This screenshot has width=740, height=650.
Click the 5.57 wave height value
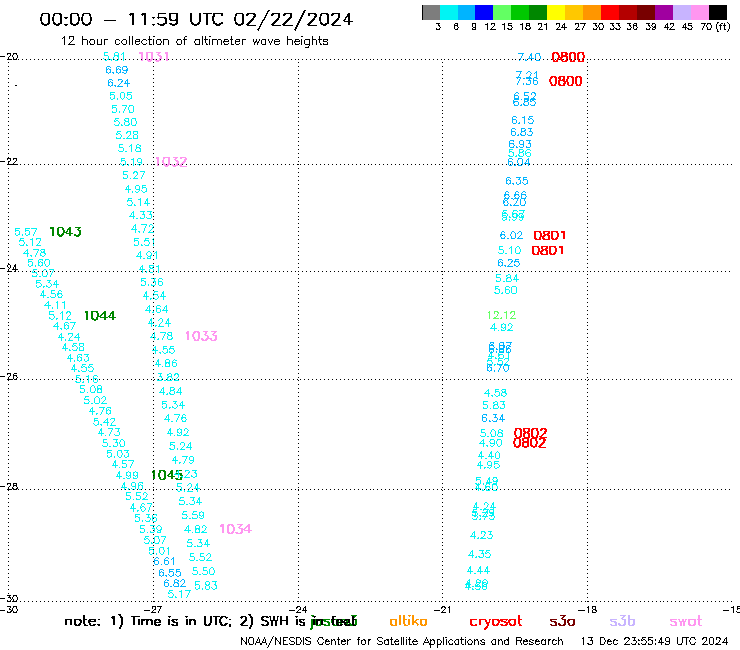25,232
